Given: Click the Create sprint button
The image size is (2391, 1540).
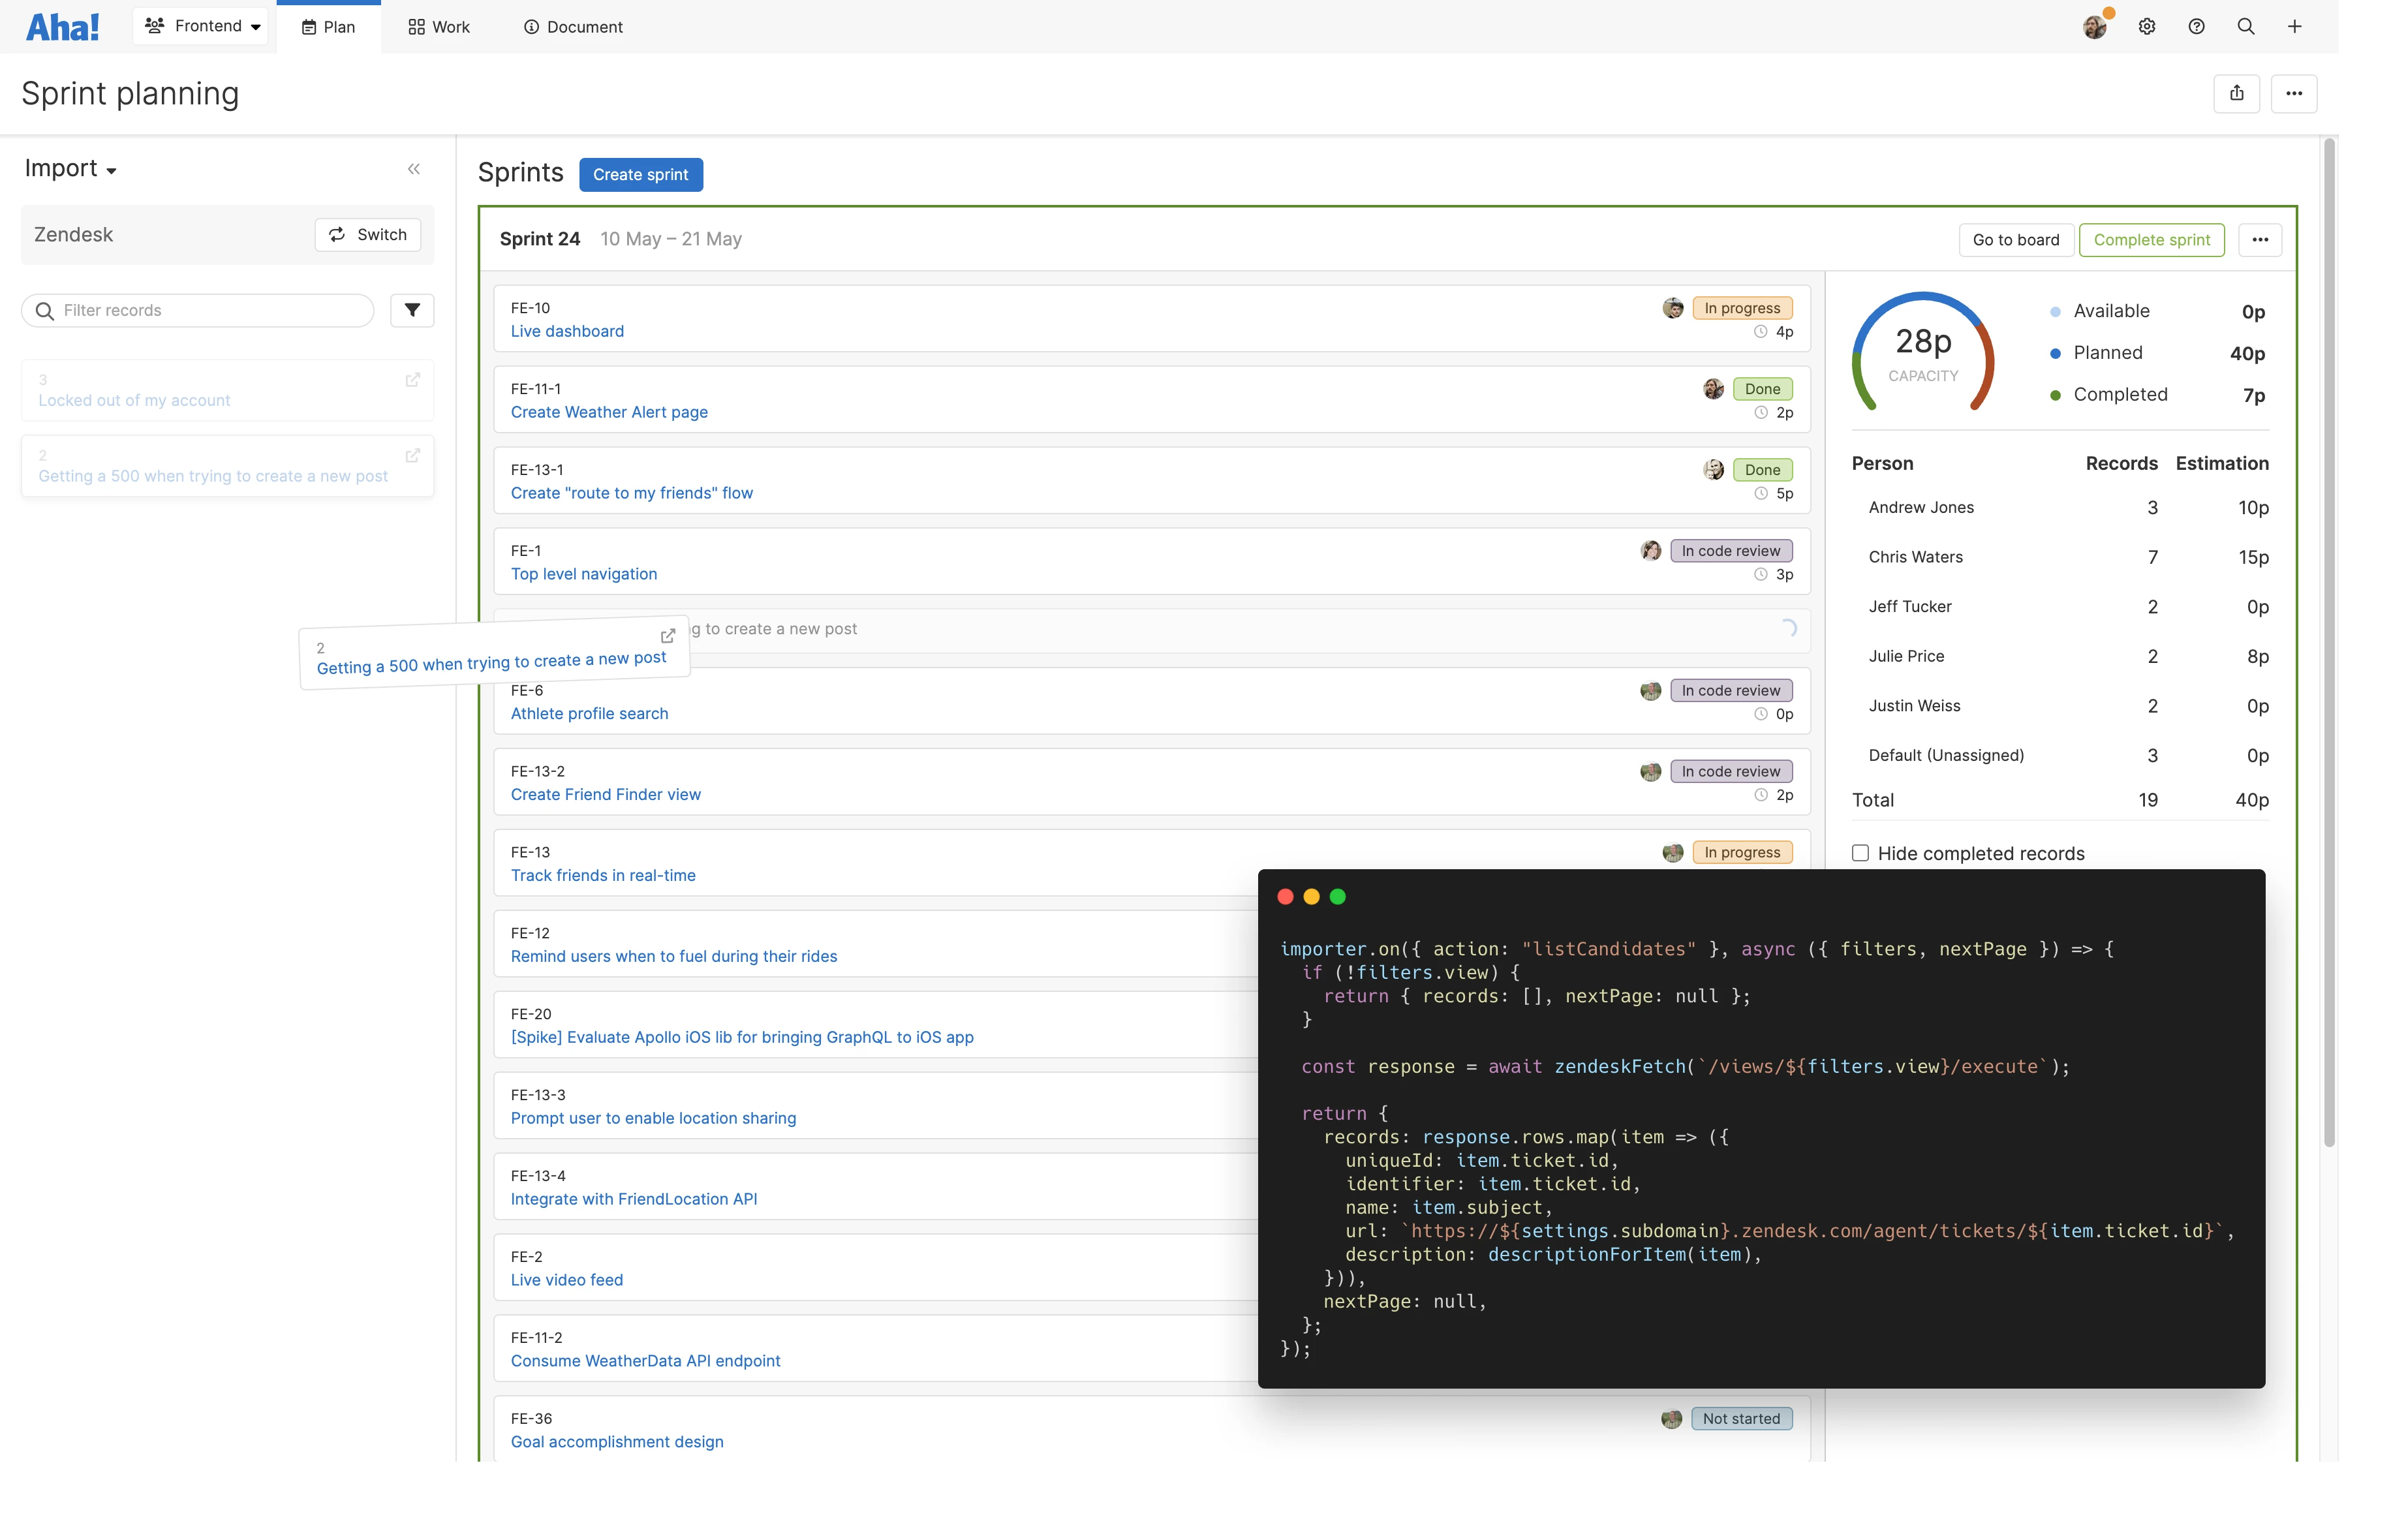Looking at the screenshot, I should click(640, 175).
